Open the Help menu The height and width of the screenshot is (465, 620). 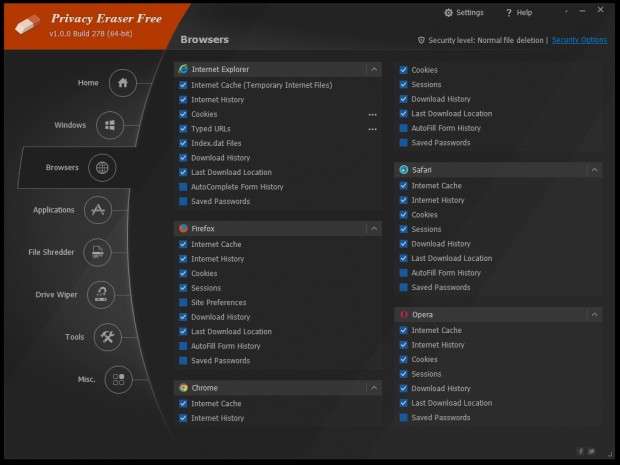(519, 13)
